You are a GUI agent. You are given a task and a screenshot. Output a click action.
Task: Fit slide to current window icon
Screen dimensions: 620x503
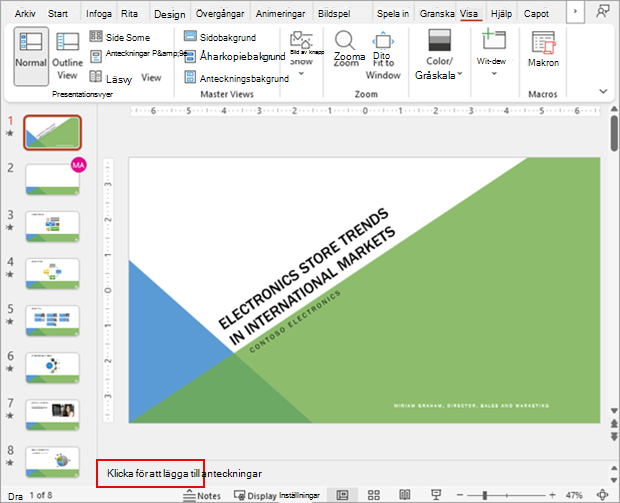pyautogui.click(x=603, y=495)
